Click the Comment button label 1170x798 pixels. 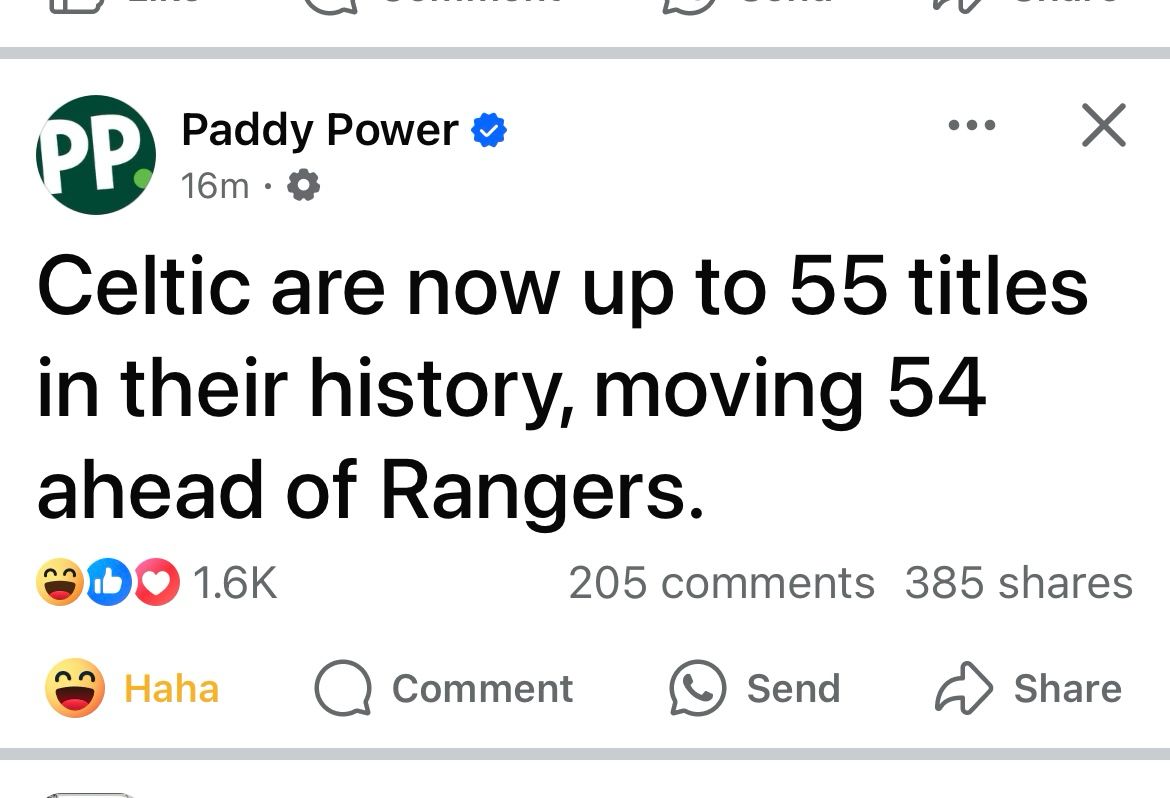tap(483, 688)
